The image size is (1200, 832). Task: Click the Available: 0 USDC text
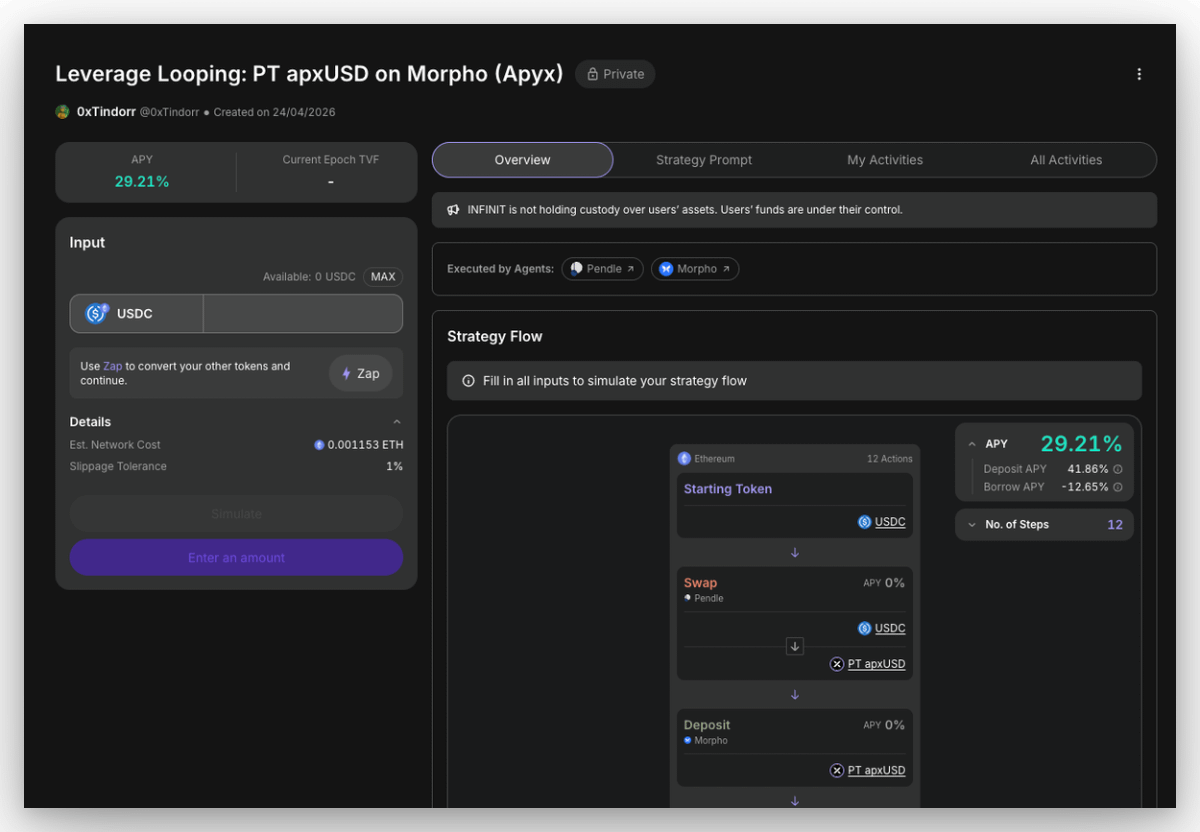click(309, 277)
